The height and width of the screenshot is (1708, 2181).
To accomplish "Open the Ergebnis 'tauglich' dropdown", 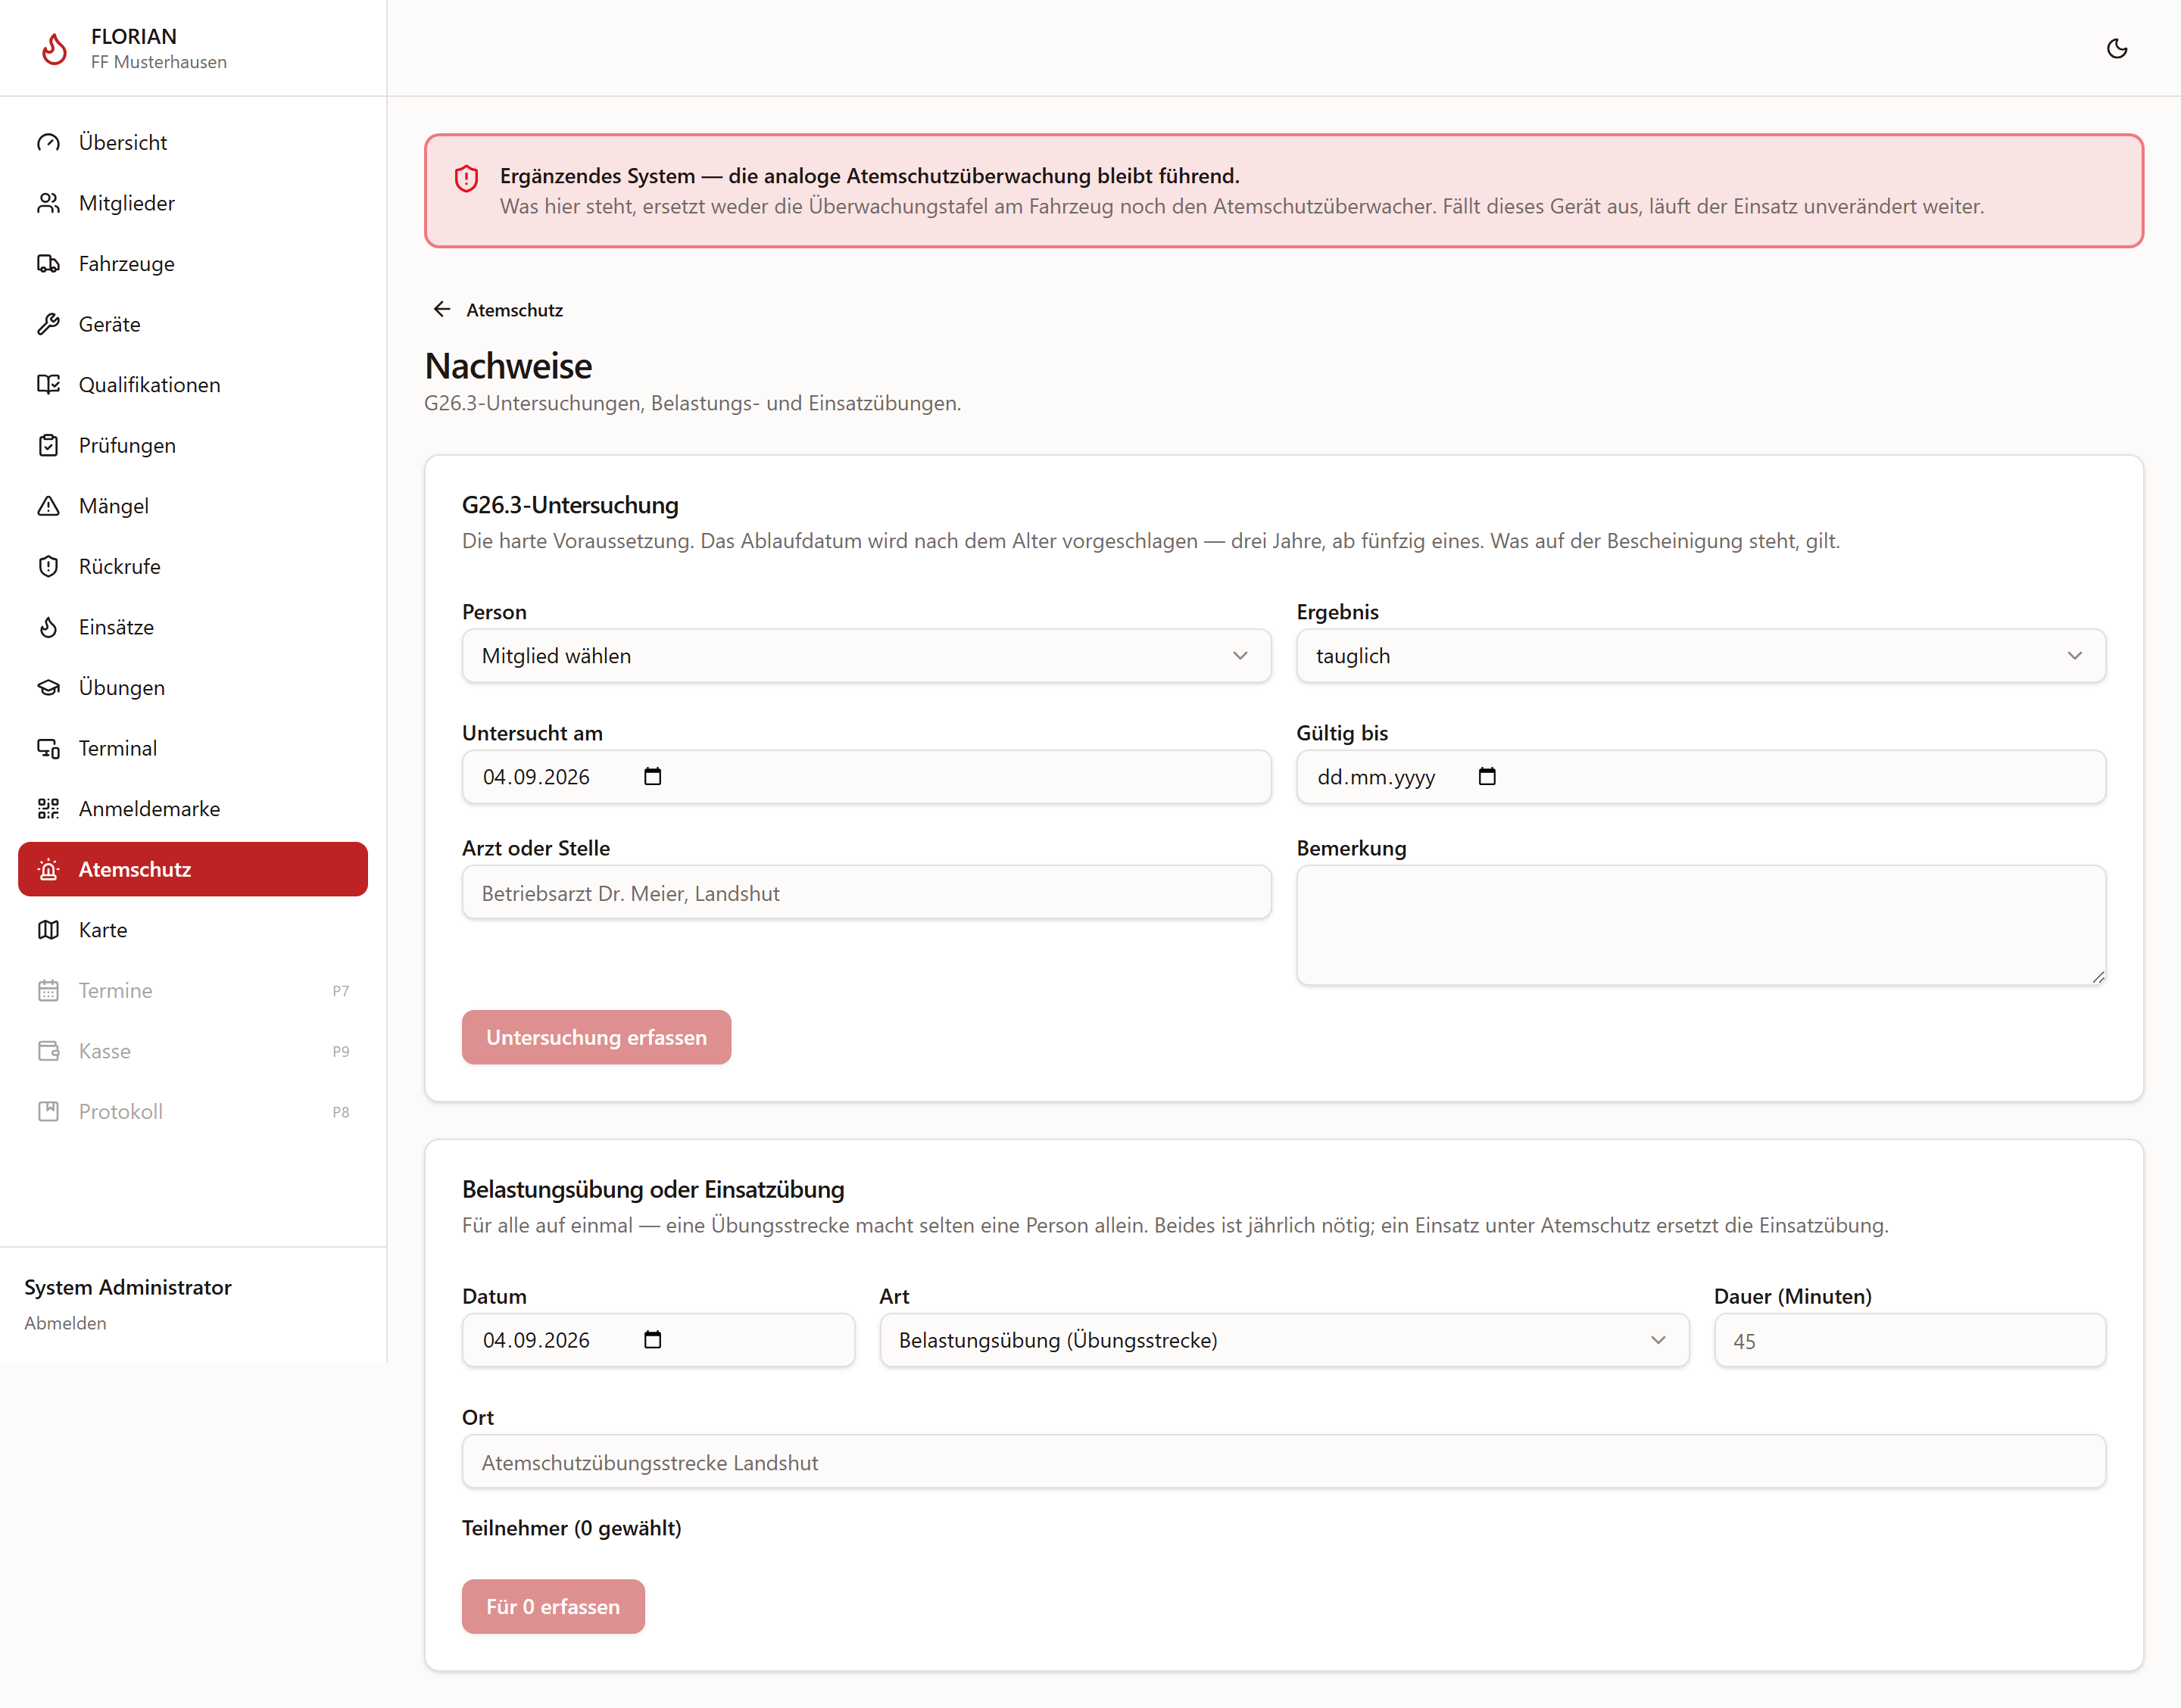I will (x=1701, y=656).
